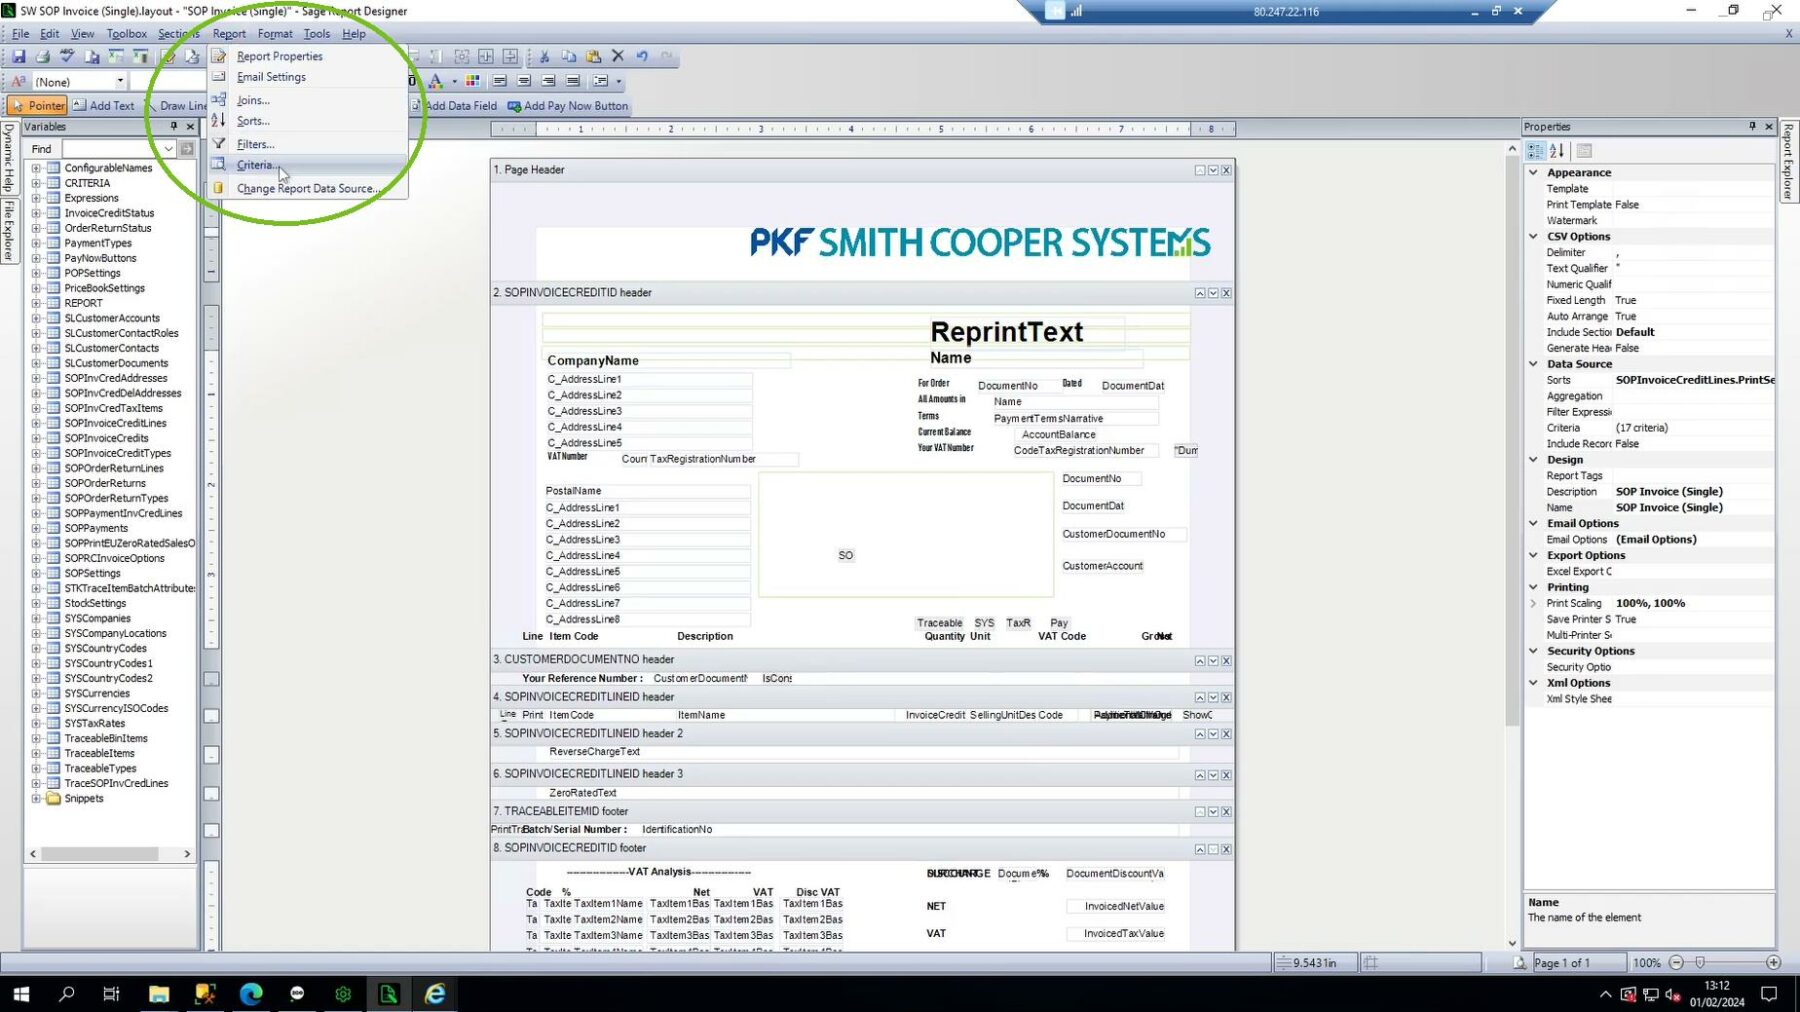
Task: Click the colour grid palette icon
Action: tap(472, 81)
